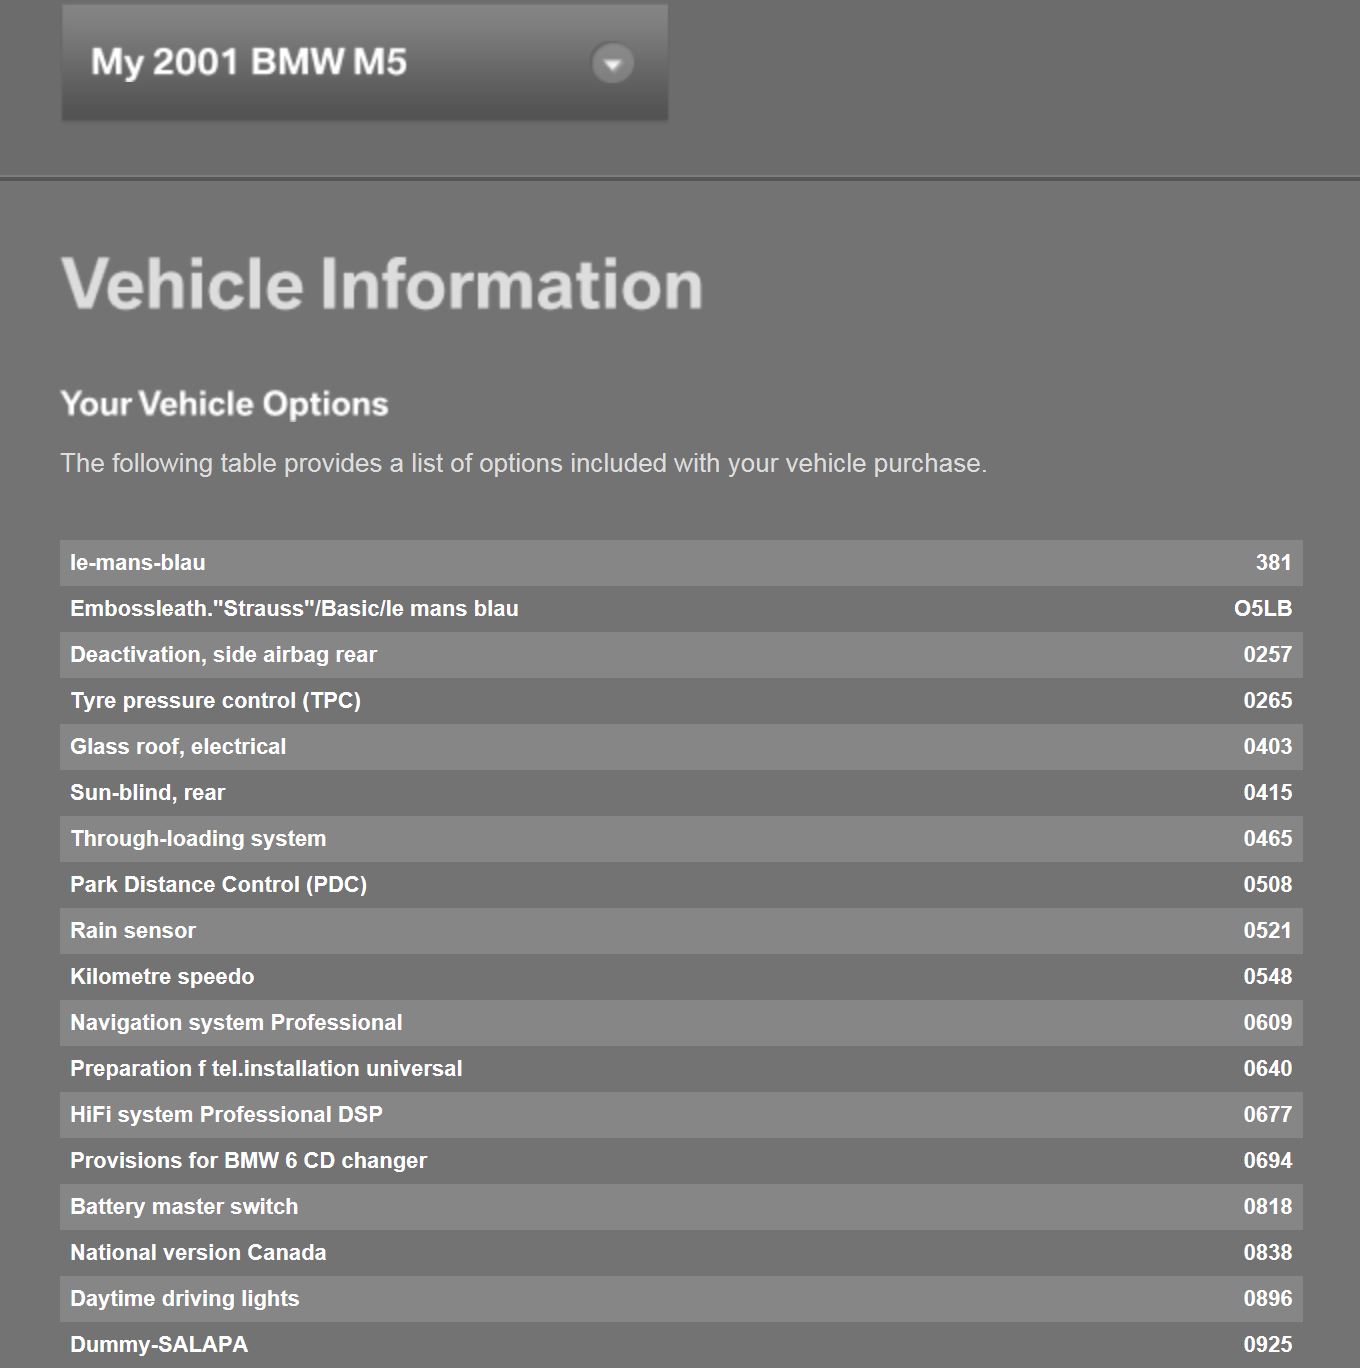Click option code 0640
Screen dimensions: 1360x1368
1268,1069
